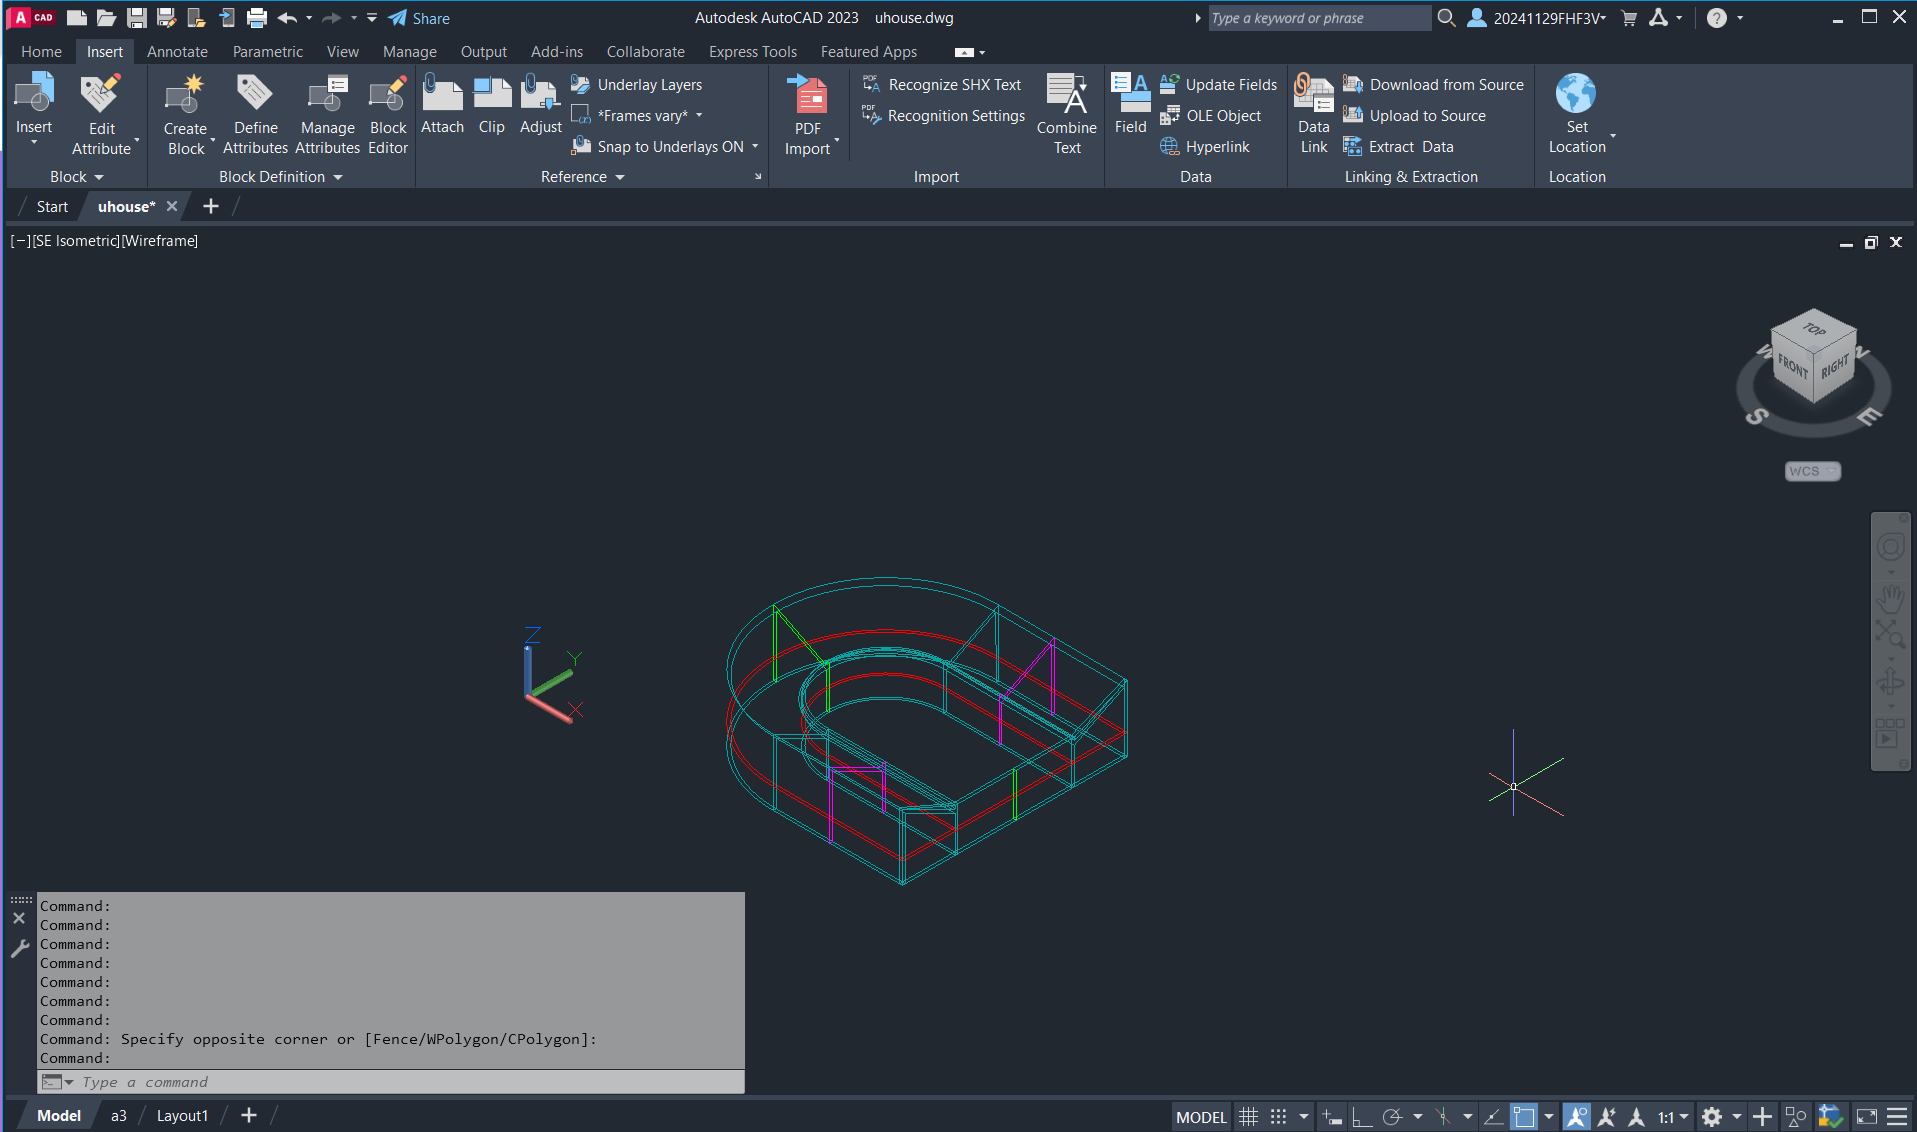Select the Pan hand tool in navigation bar
Image resolution: width=1917 pixels, height=1132 pixels.
pyautogui.click(x=1890, y=599)
